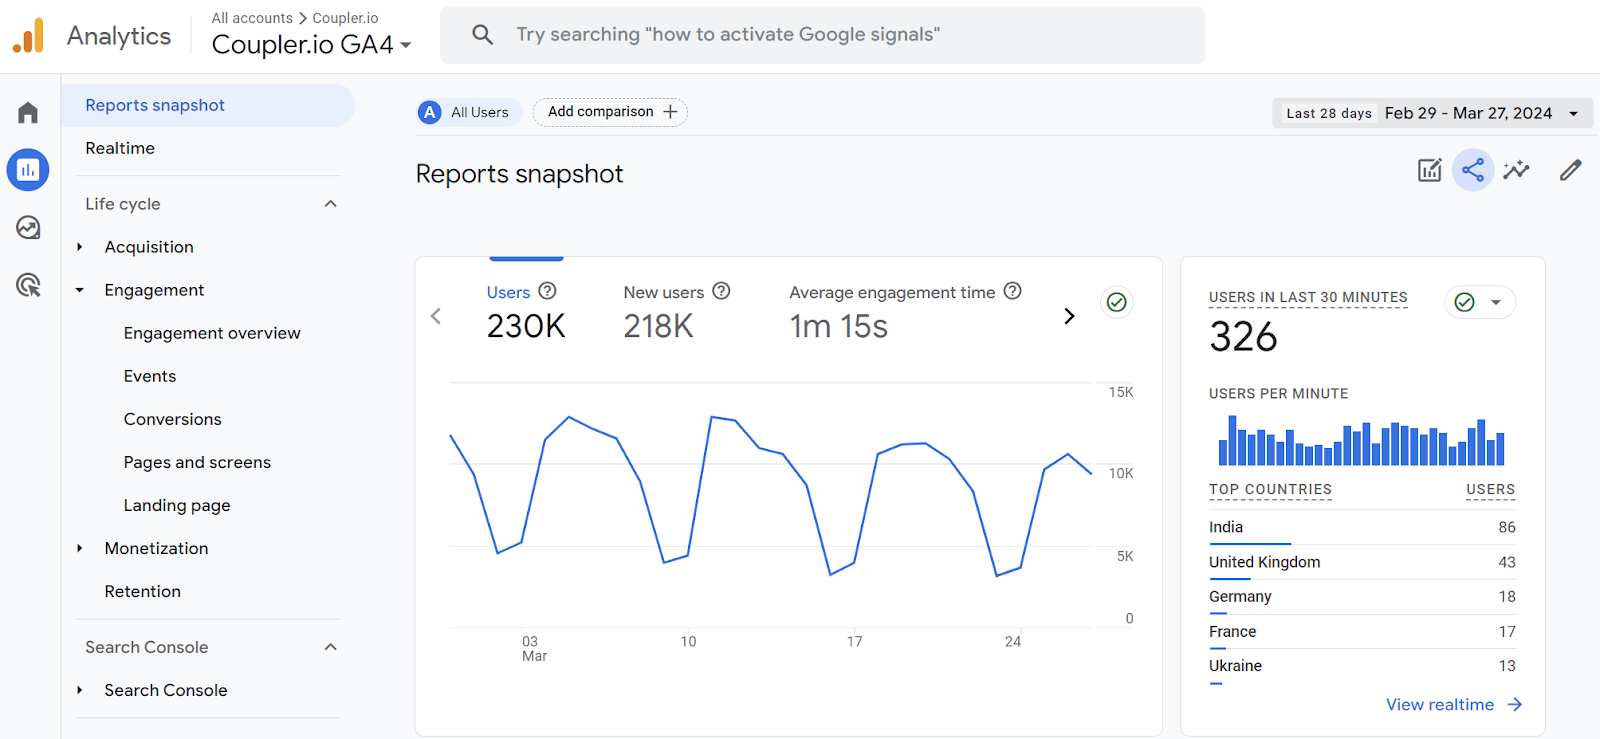Click help icon beside Average engagement time
Image resolution: width=1600 pixels, height=739 pixels.
pyautogui.click(x=1013, y=291)
